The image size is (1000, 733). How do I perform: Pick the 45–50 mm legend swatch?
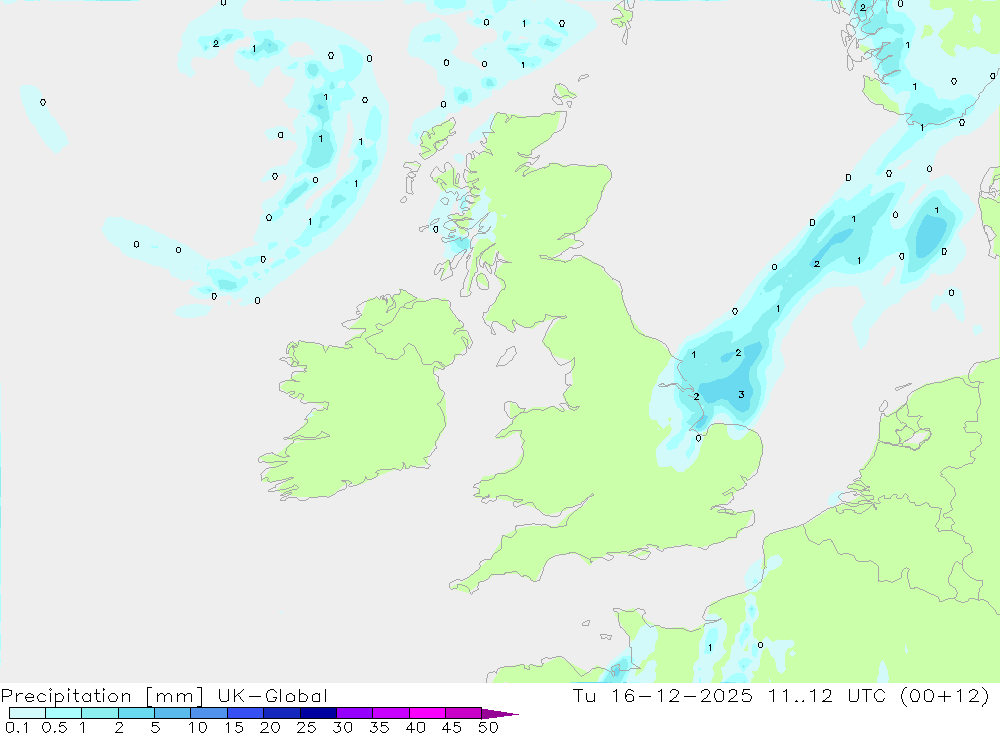[464, 713]
